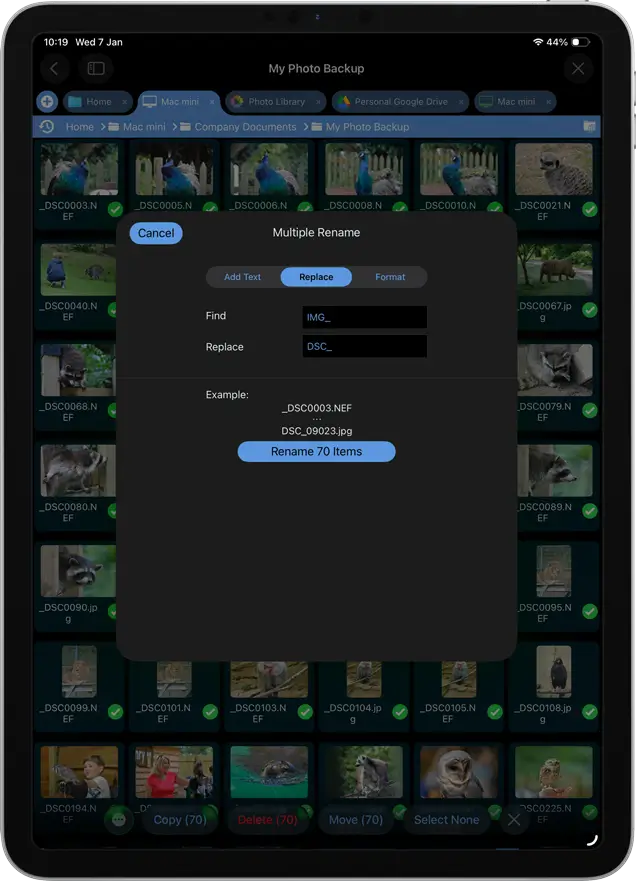
Task: Close the Home tab
Action: [125, 102]
